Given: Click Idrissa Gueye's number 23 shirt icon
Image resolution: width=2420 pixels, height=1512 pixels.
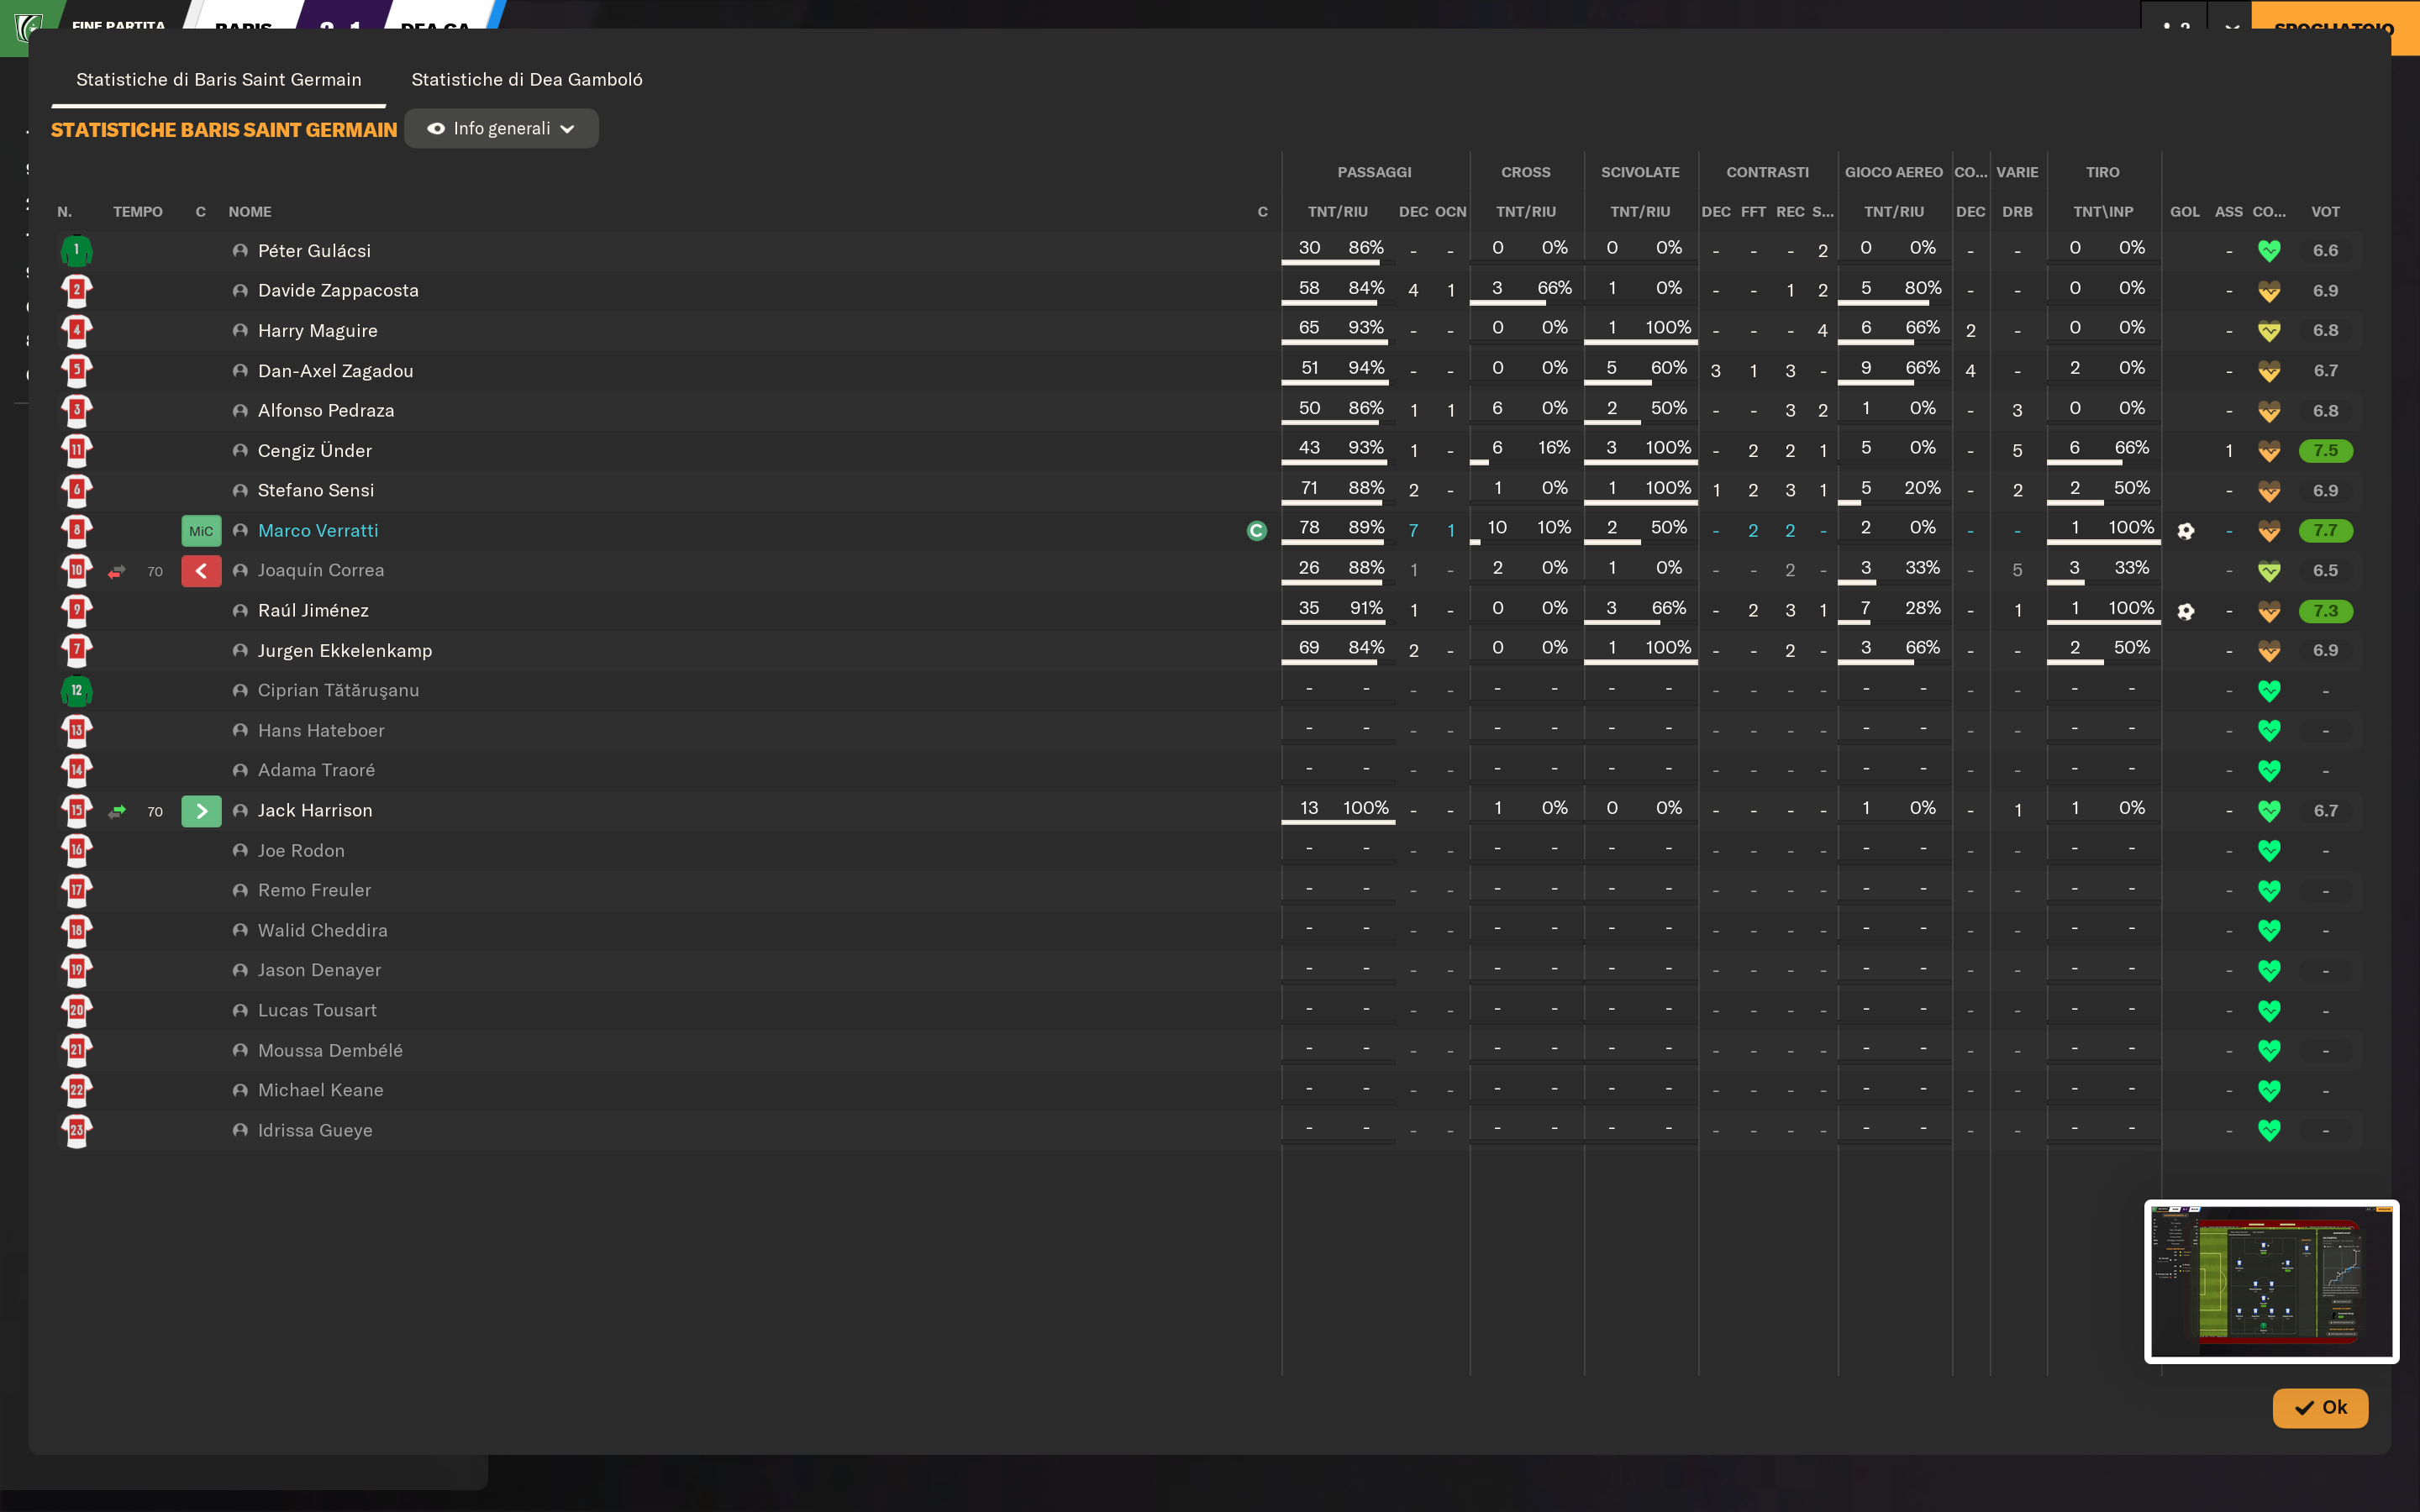Looking at the screenshot, I should pos(77,1130).
